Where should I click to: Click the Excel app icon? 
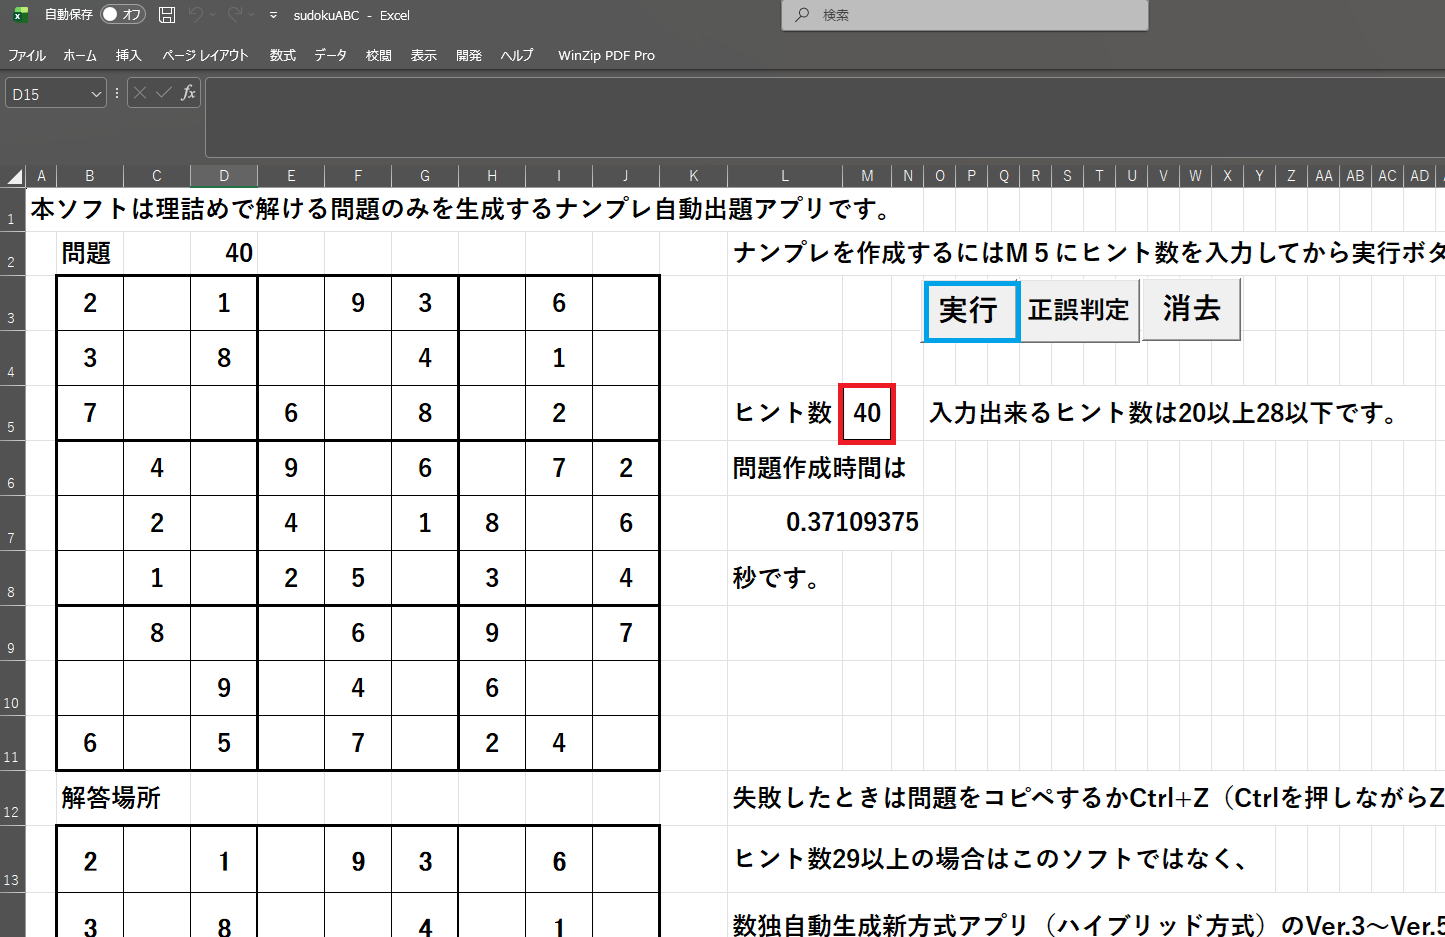tap(19, 15)
